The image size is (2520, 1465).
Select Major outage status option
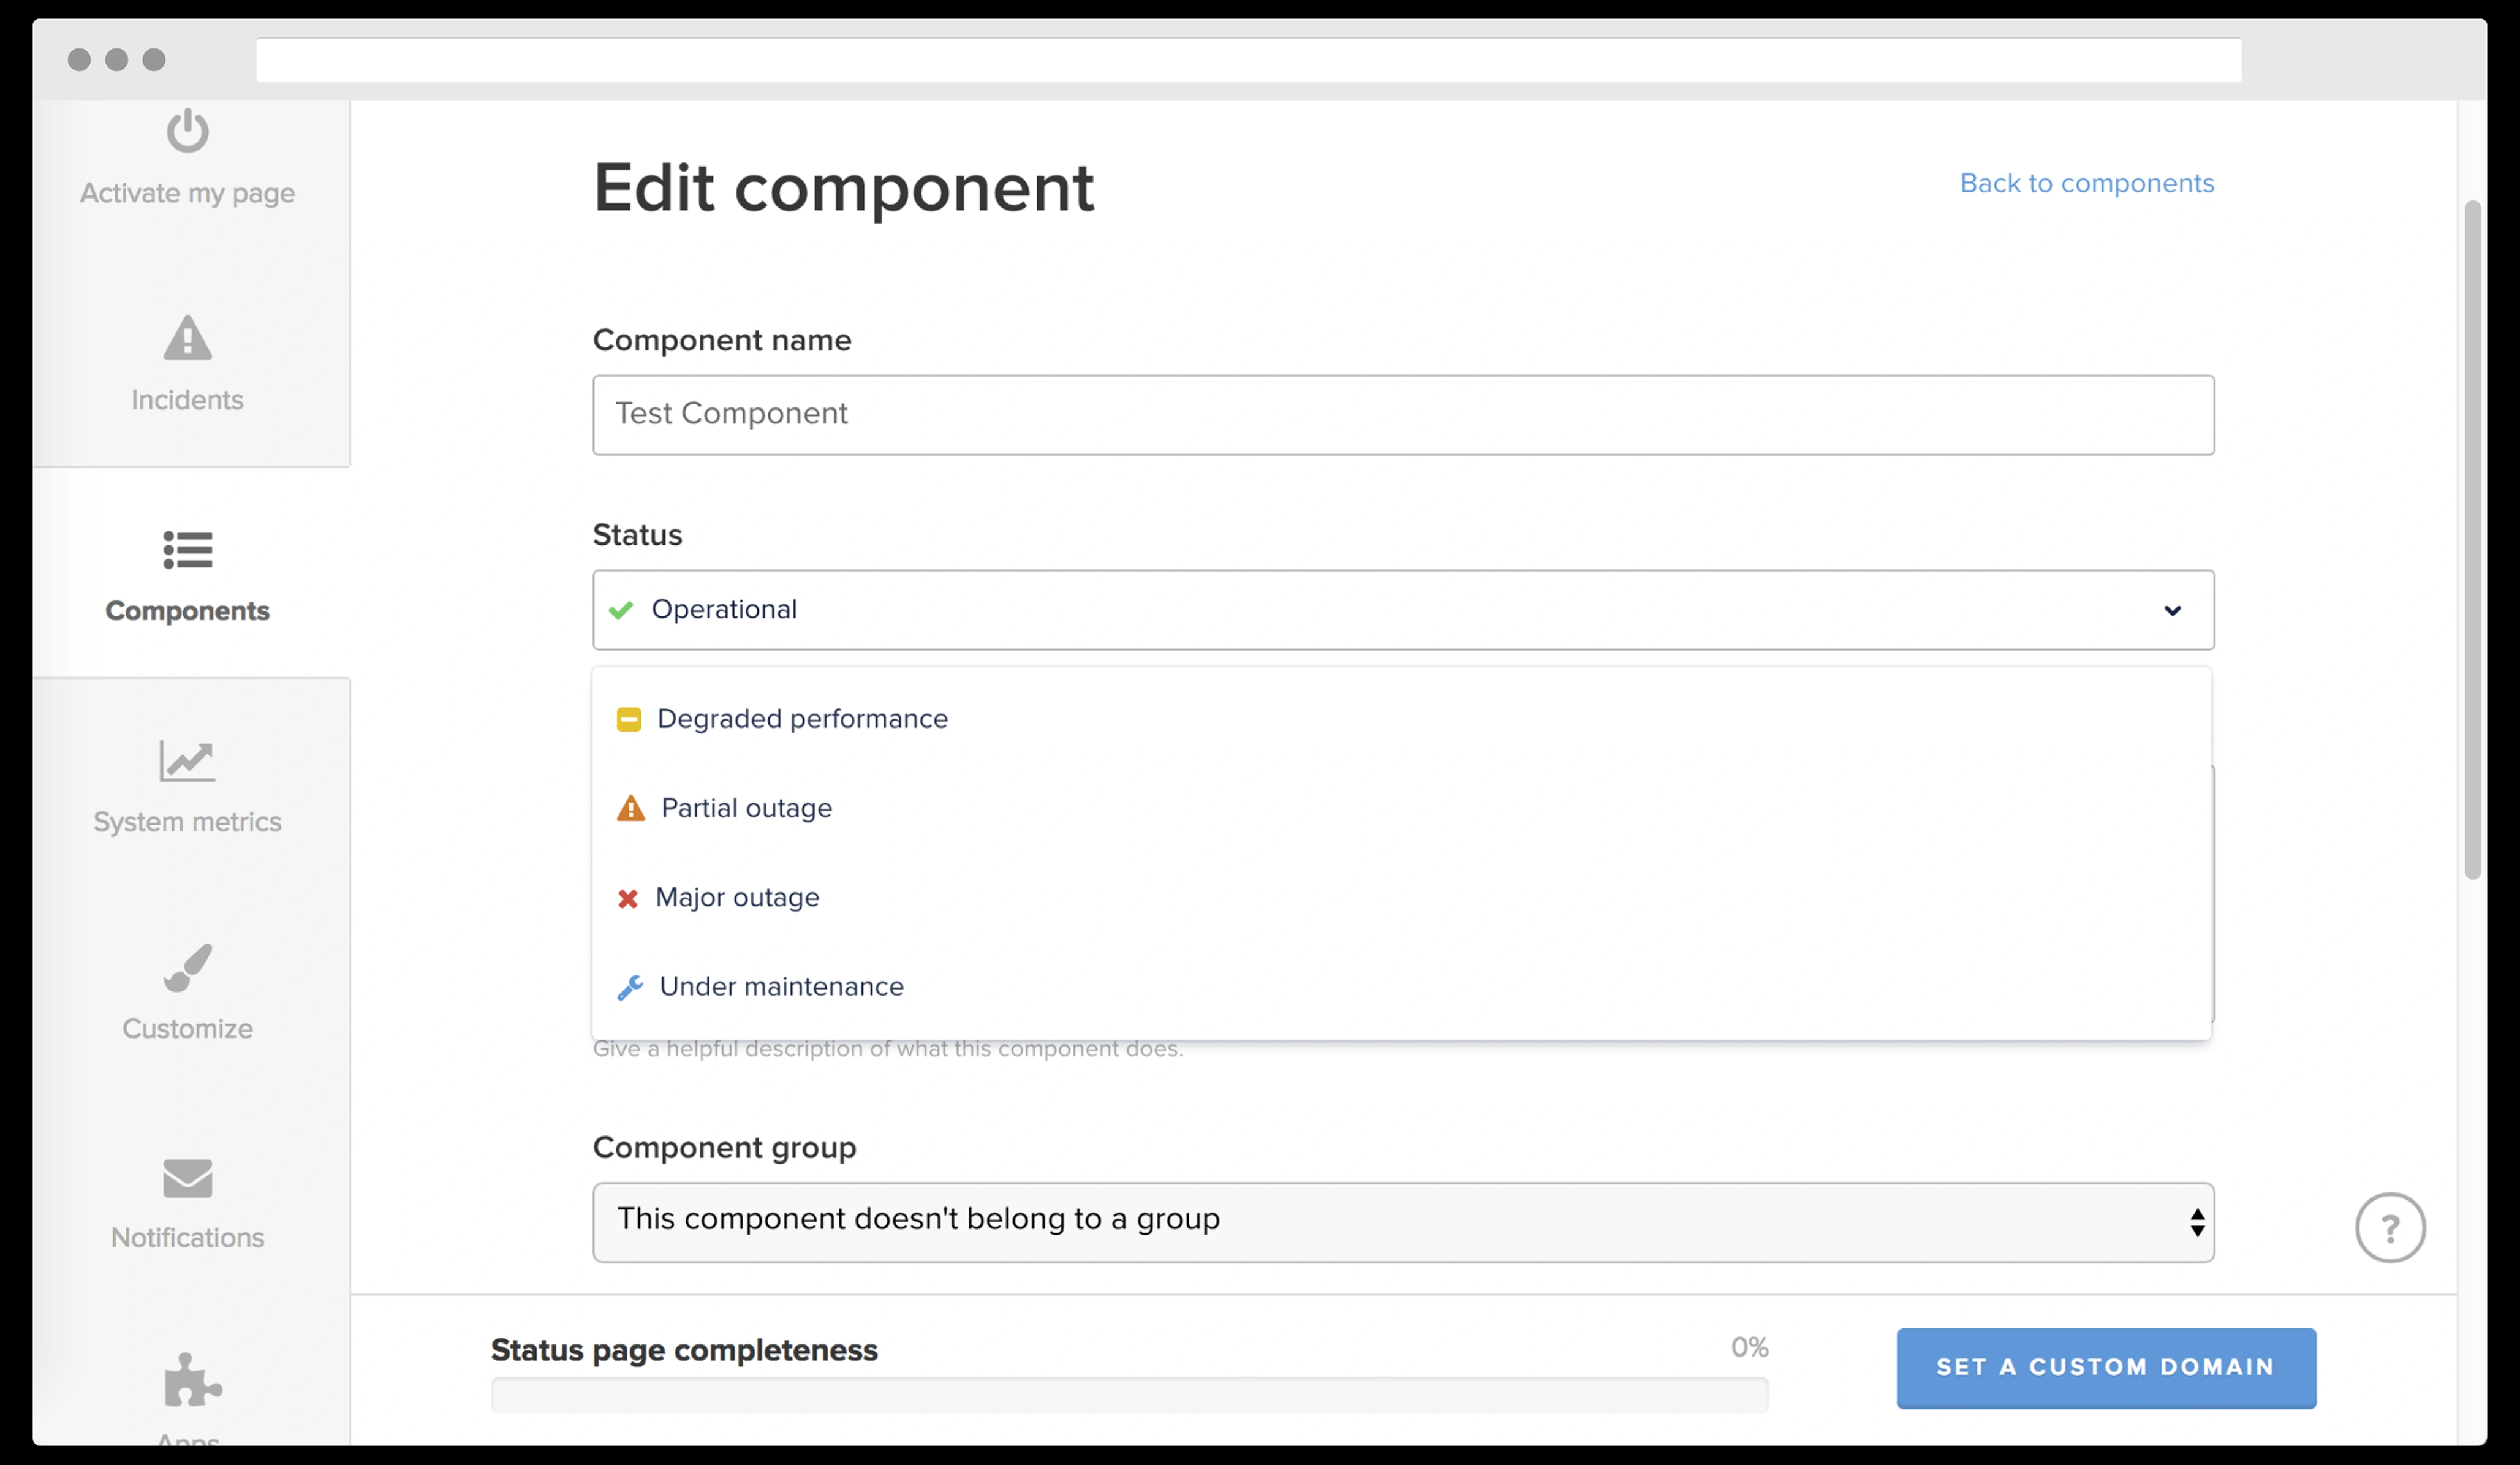coord(737,897)
